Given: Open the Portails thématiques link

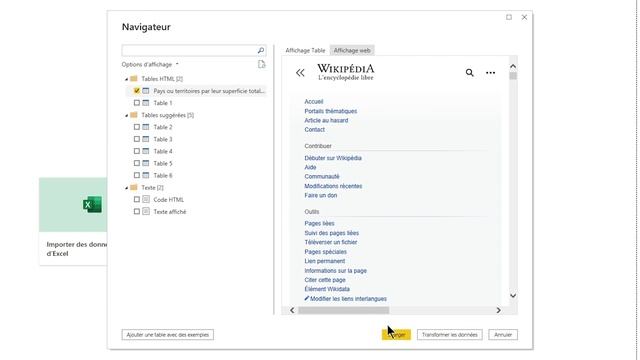Looking at the screenshot, I should [x=331, y=111].
